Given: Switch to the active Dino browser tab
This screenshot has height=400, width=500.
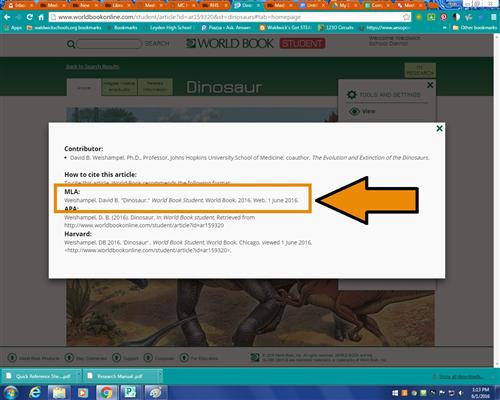Looking at the screenshot, I should pos(247,5).
